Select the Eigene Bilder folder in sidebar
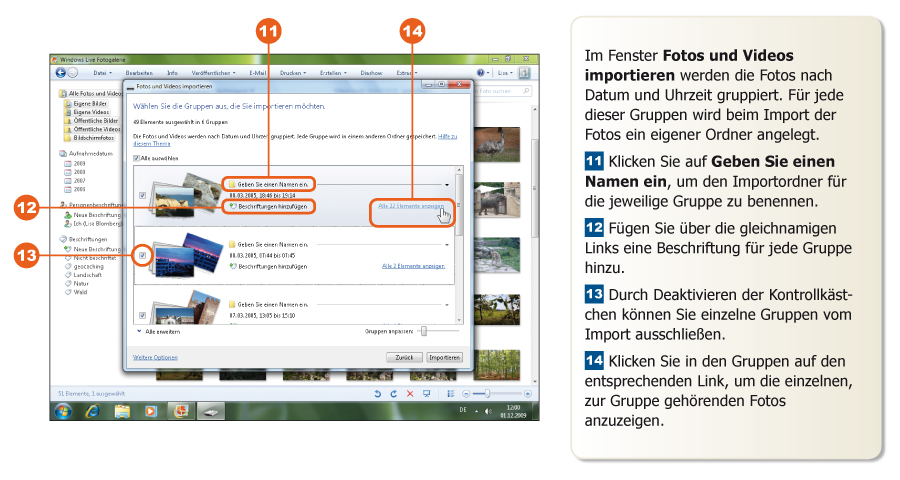900x480 pixels. coord(88,103)
